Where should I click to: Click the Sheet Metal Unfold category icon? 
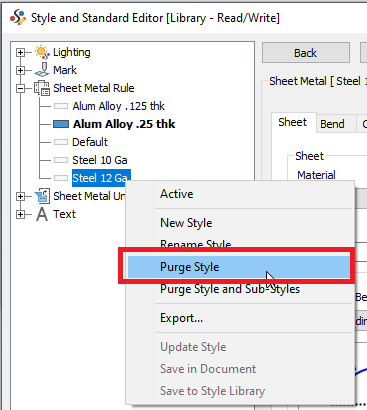click(x=42, y=196)
